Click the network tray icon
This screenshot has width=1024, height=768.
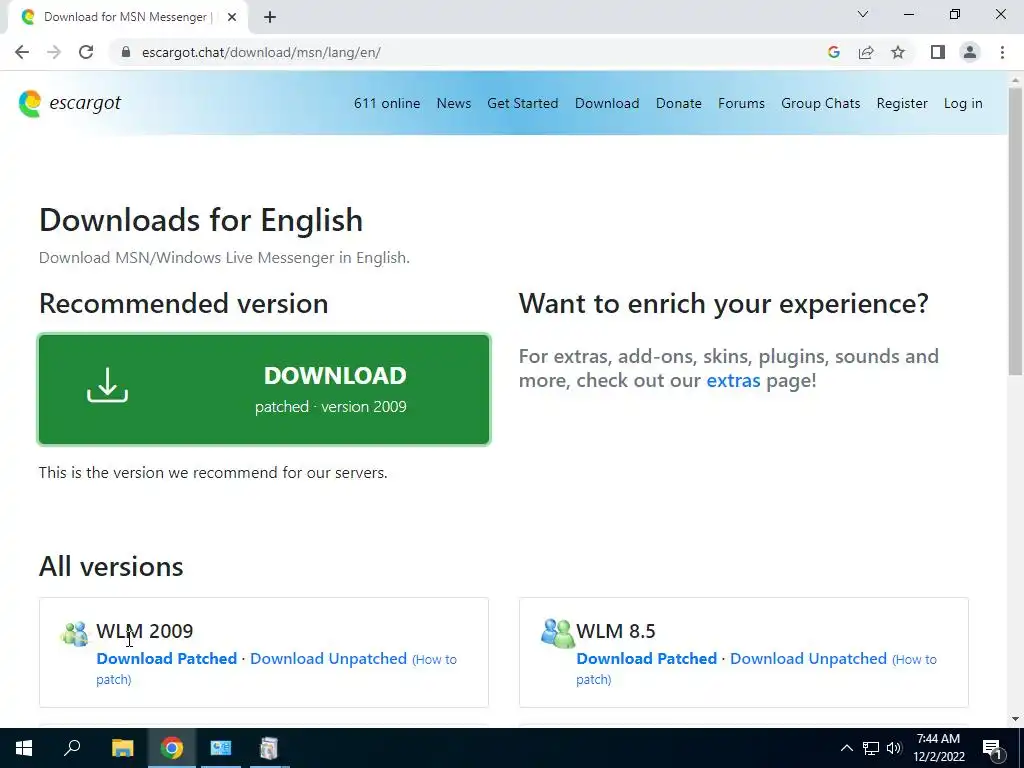tap(871, 748)
